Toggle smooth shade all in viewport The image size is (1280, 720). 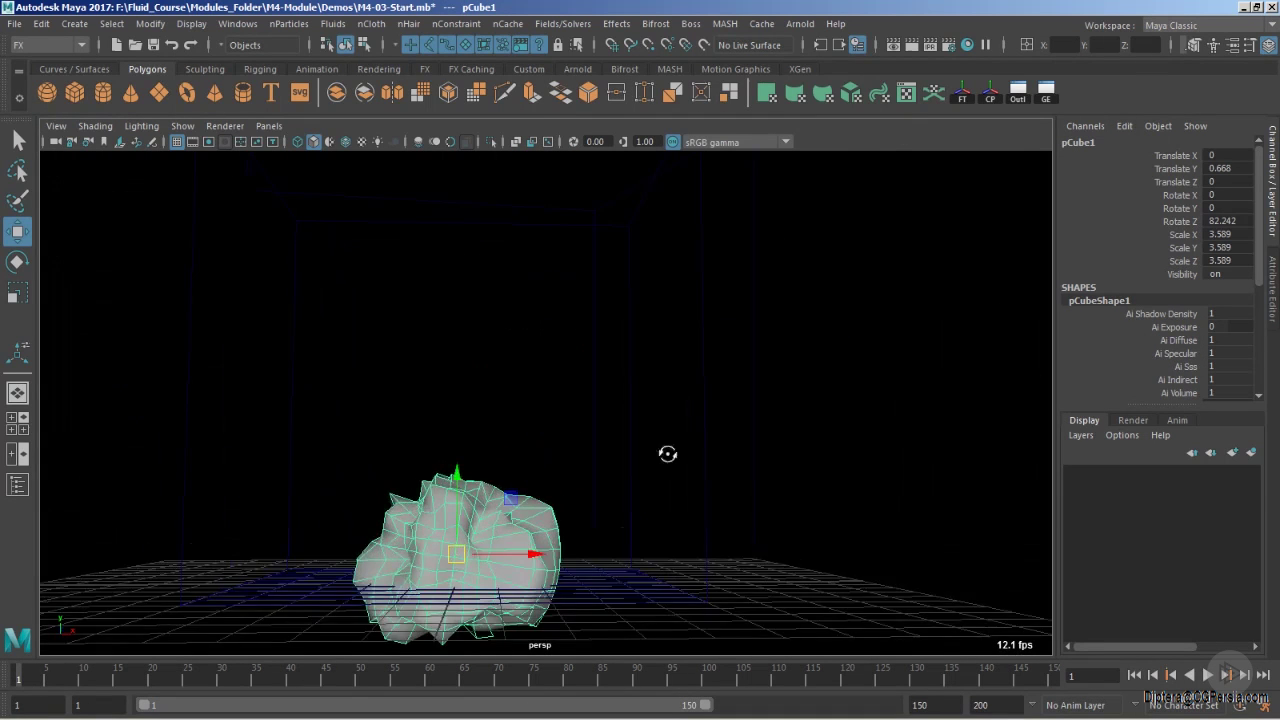click(x=313, y=142)
